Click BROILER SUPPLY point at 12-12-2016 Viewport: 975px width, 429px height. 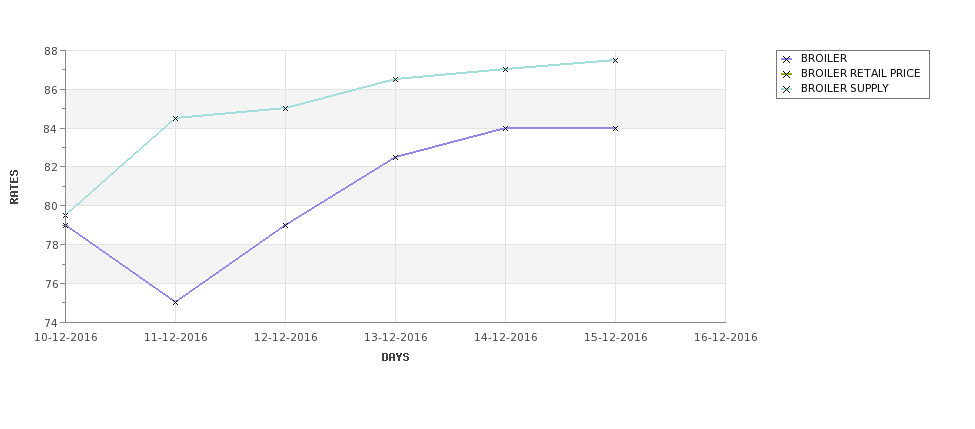click(x=285, y=108)
